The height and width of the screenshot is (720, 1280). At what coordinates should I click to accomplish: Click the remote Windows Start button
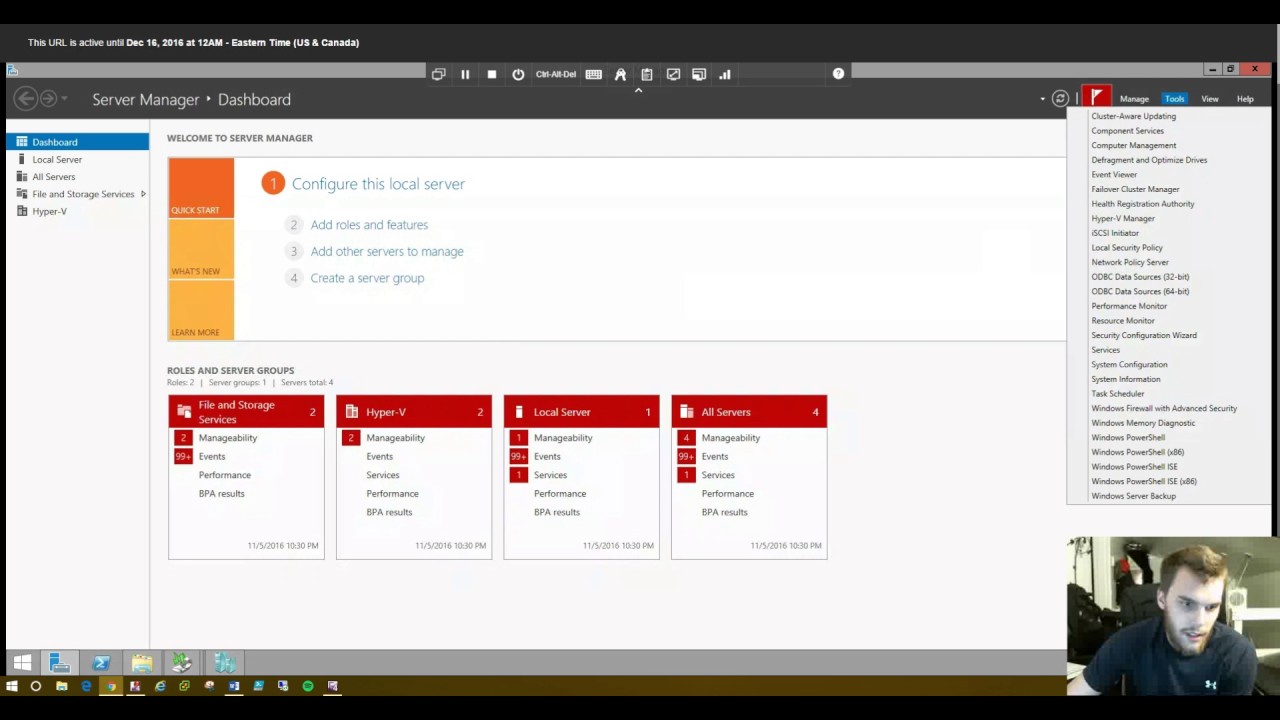pyautogui.click(x=22, y=662)
